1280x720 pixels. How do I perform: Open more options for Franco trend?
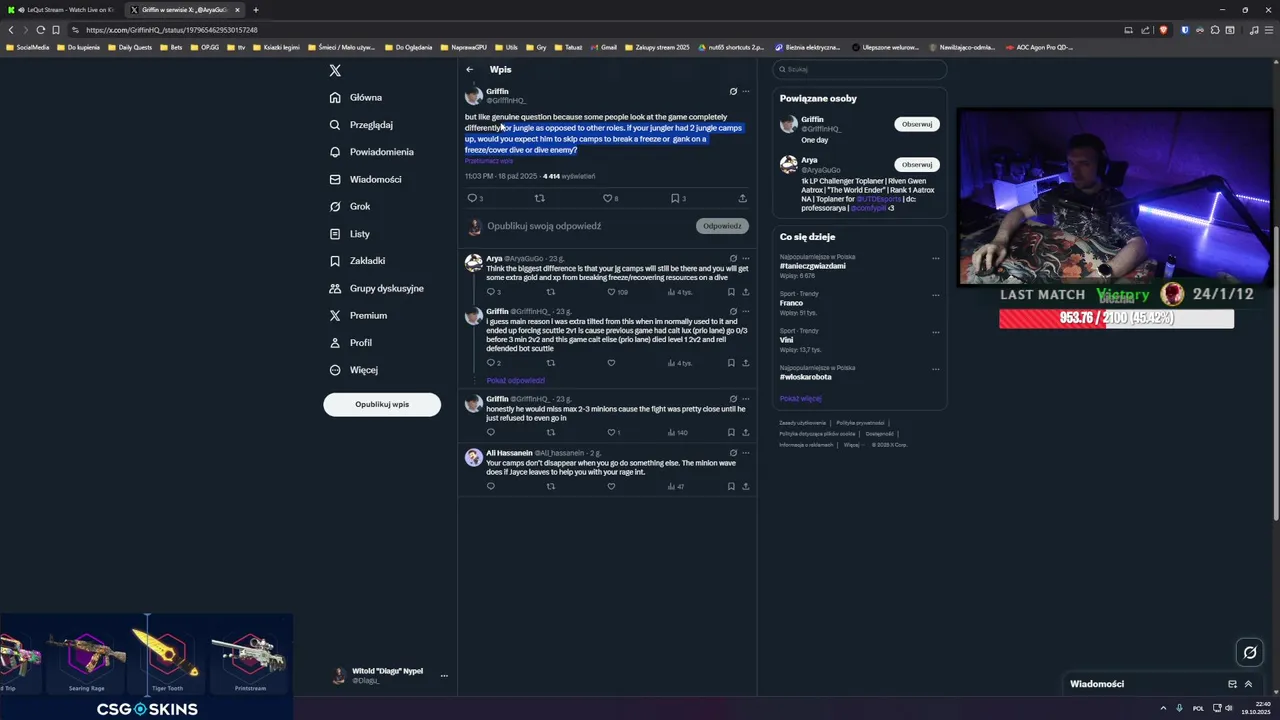point(936,295)
